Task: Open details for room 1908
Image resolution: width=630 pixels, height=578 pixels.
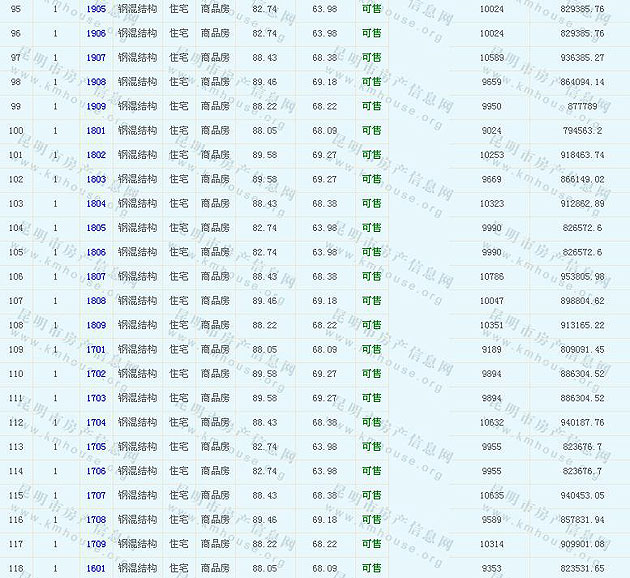Action: coord(96,82)
